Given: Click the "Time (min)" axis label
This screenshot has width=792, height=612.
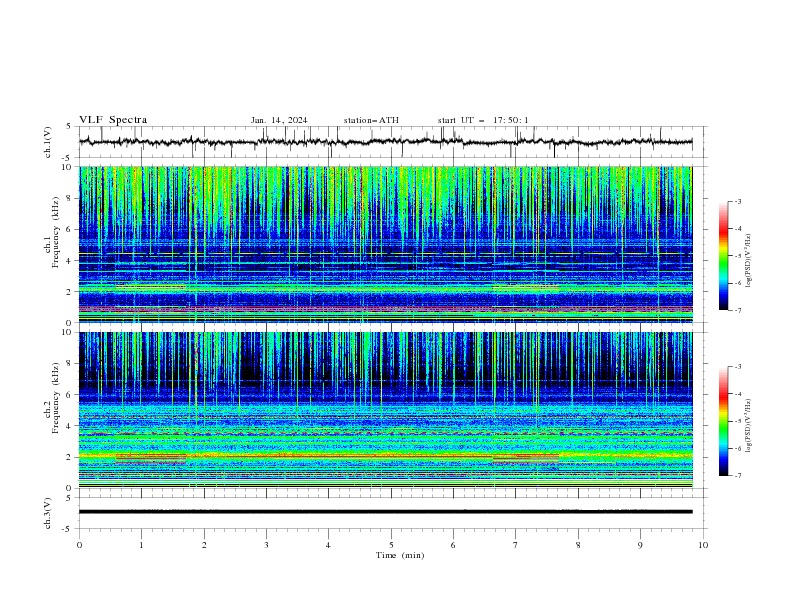Looking at the screenshot, I should pyautogui.click(x=400, y=555).
